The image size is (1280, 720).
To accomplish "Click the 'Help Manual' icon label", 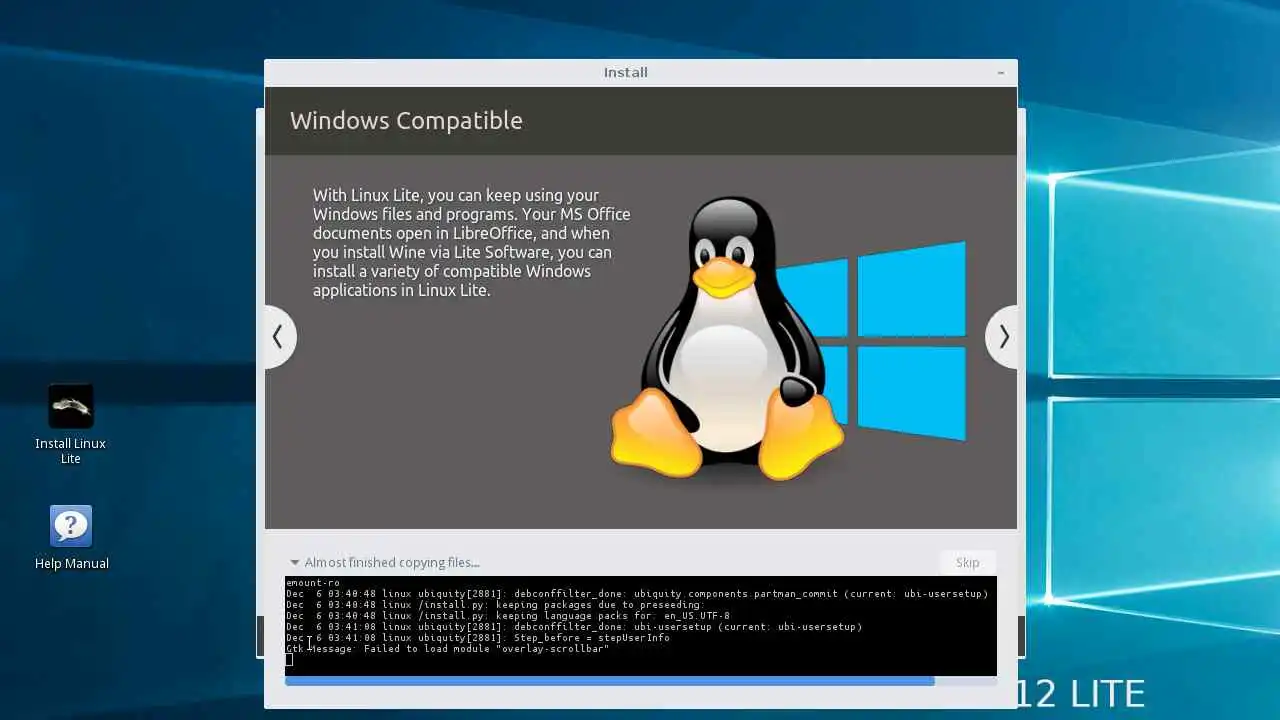I will tap(72, 563).
